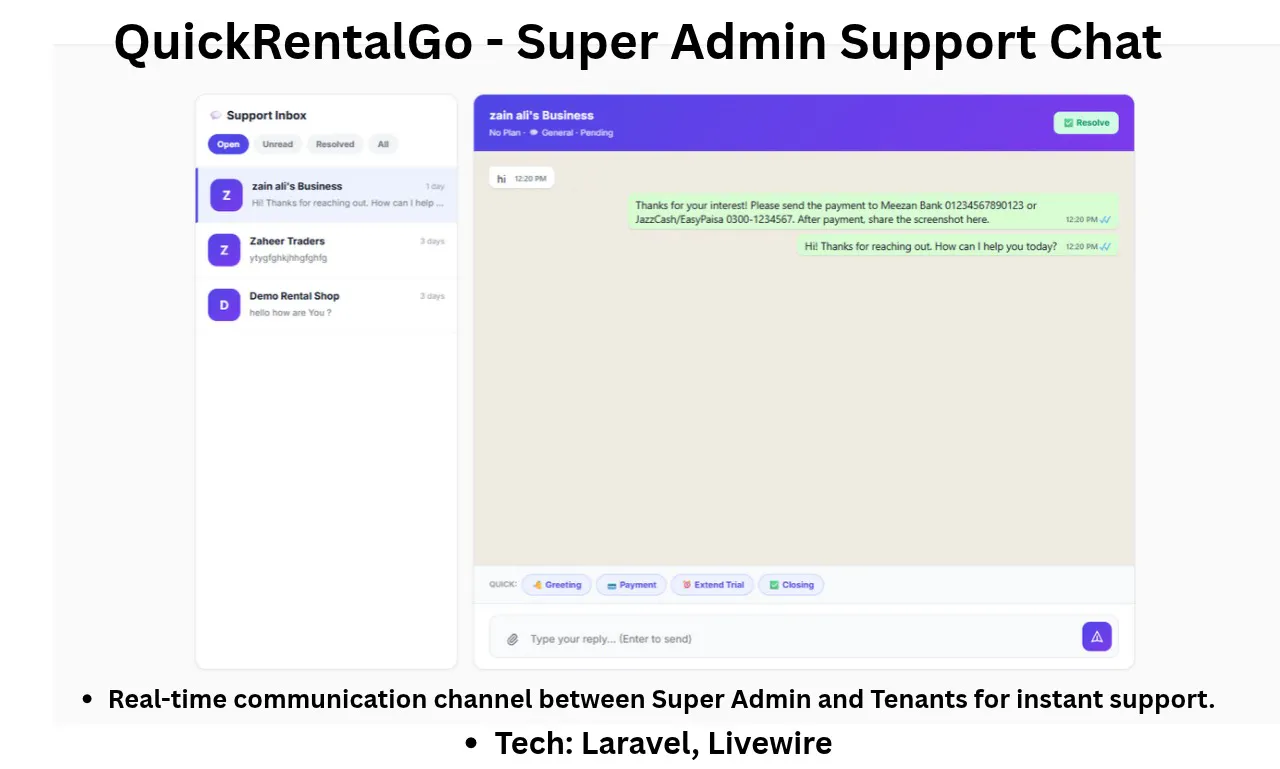Switch to the Open filter tab
The image size is (1280, 769).
[x=228, y=144]
